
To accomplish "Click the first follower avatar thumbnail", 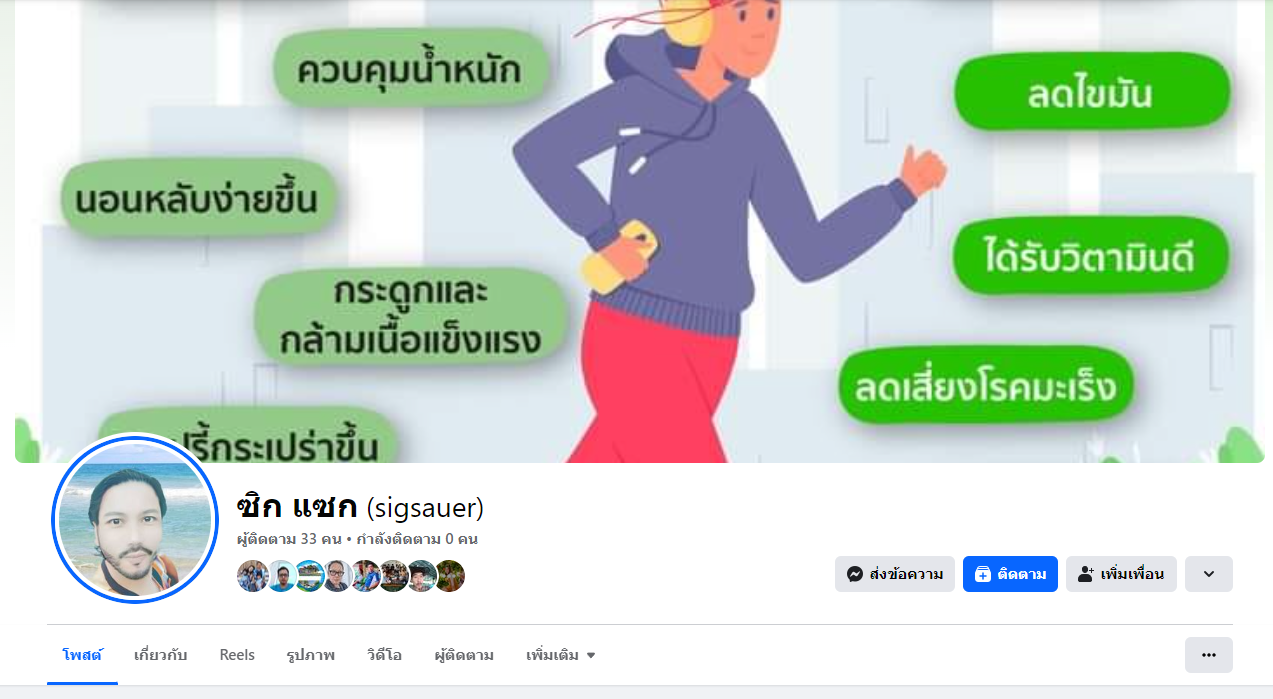I will click(x=252, y=576).
